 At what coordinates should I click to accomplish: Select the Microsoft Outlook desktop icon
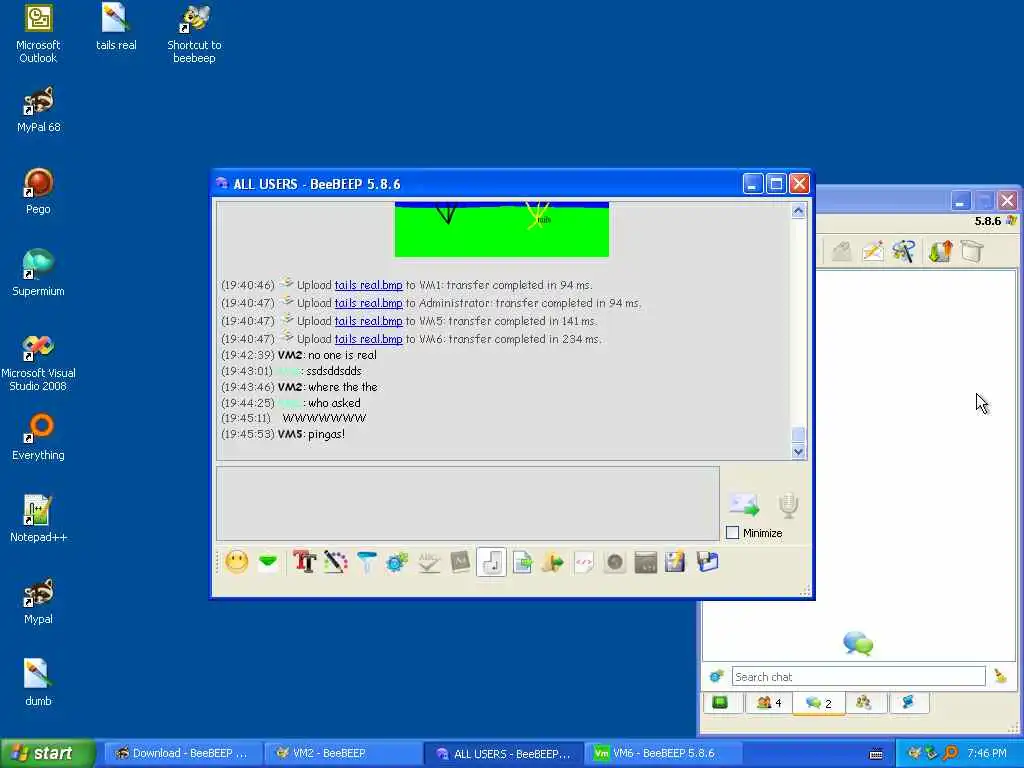point(38,34)
